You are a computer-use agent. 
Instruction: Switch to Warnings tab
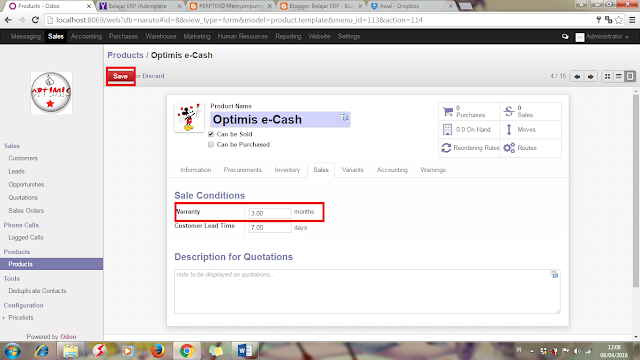433,170
